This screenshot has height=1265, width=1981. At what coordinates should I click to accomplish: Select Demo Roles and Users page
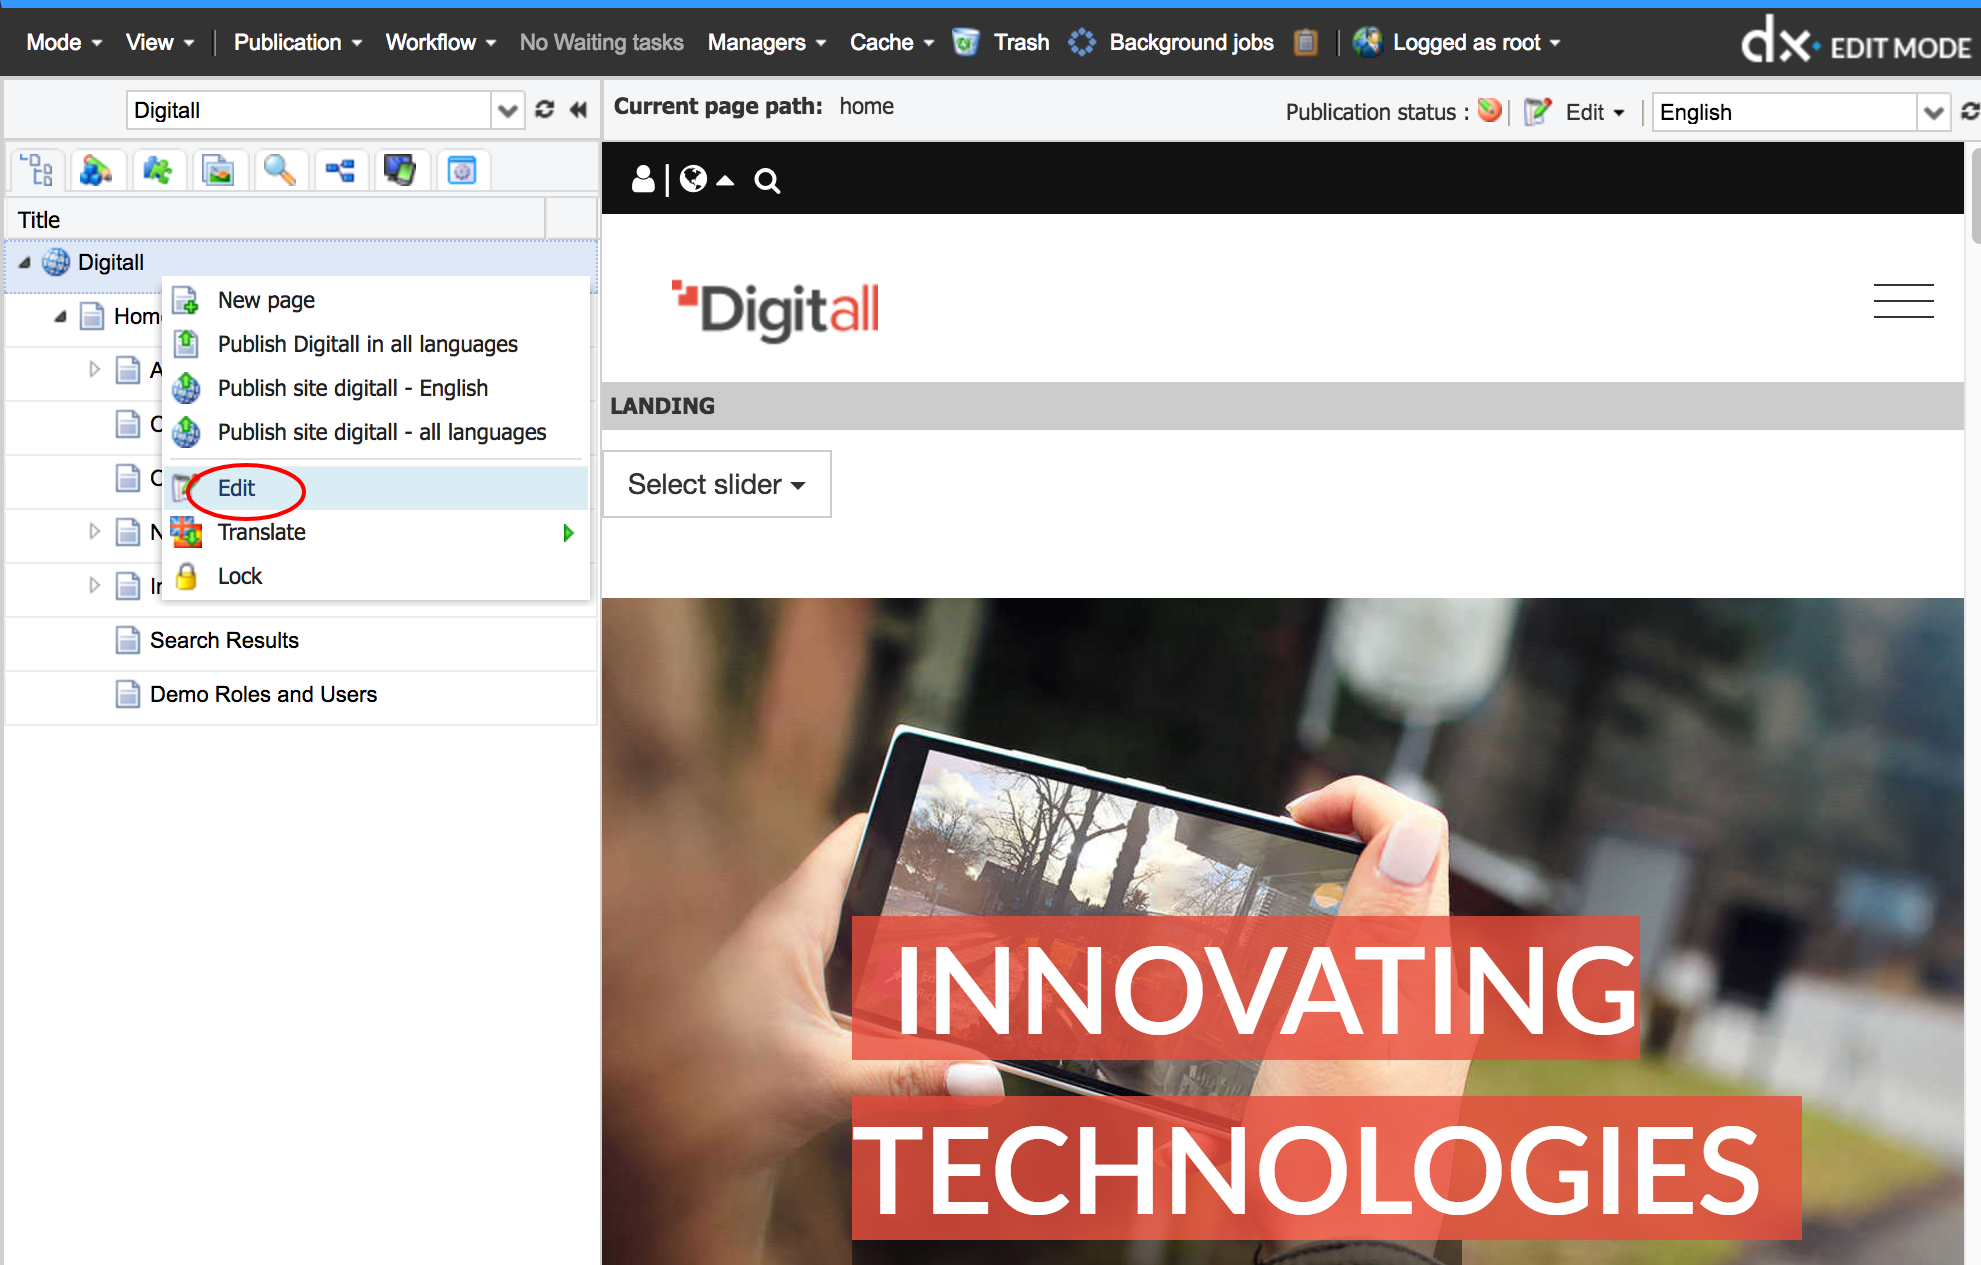pyautogui.click(x=263, y=694)
